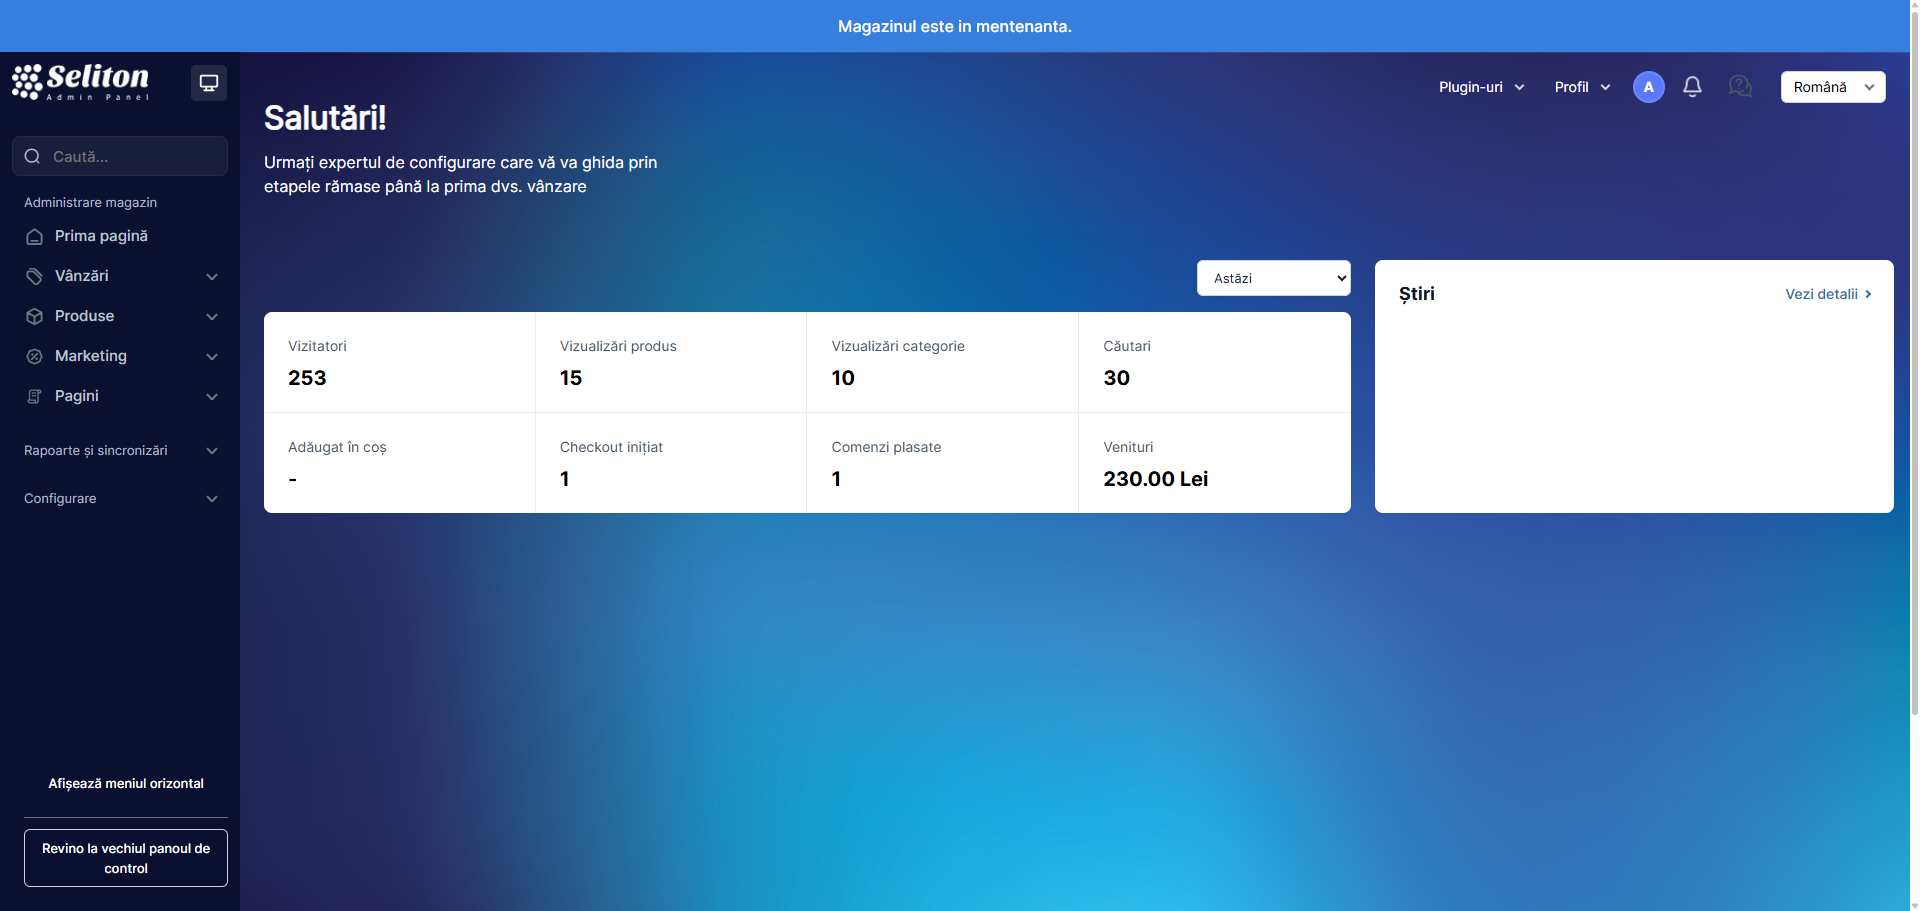Click the user avatar 'A' icon

pos(1648,87)
